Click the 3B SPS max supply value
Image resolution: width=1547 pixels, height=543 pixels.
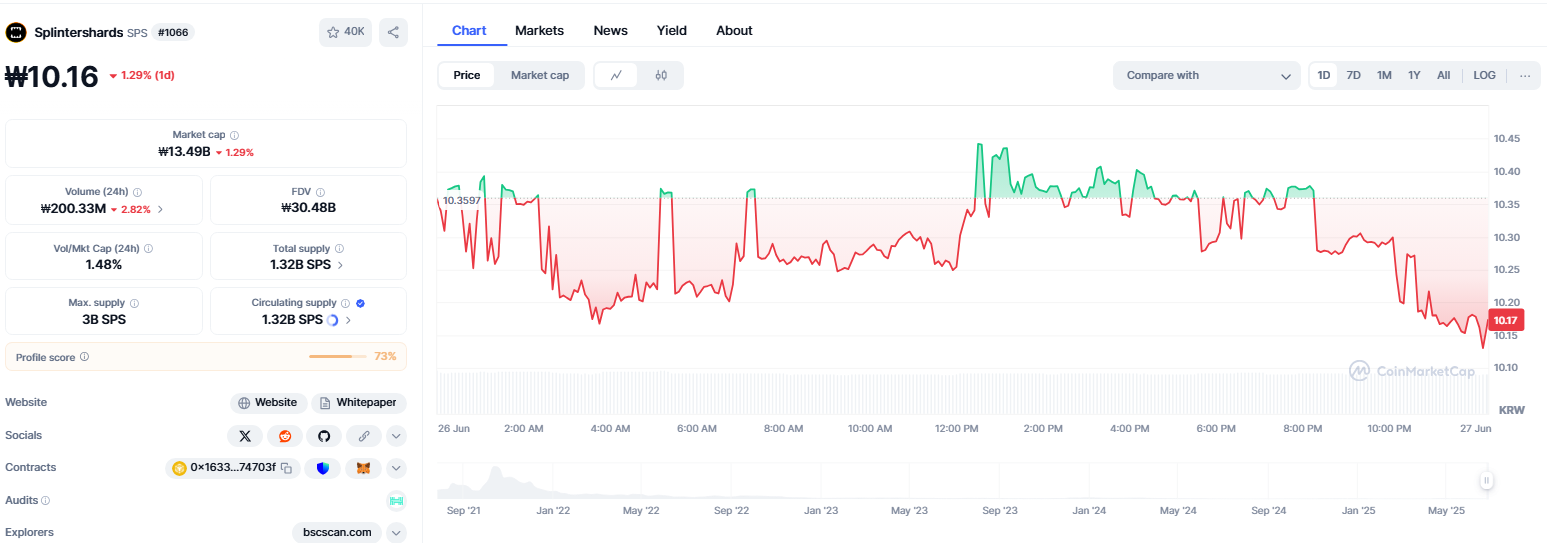point(105,320)
